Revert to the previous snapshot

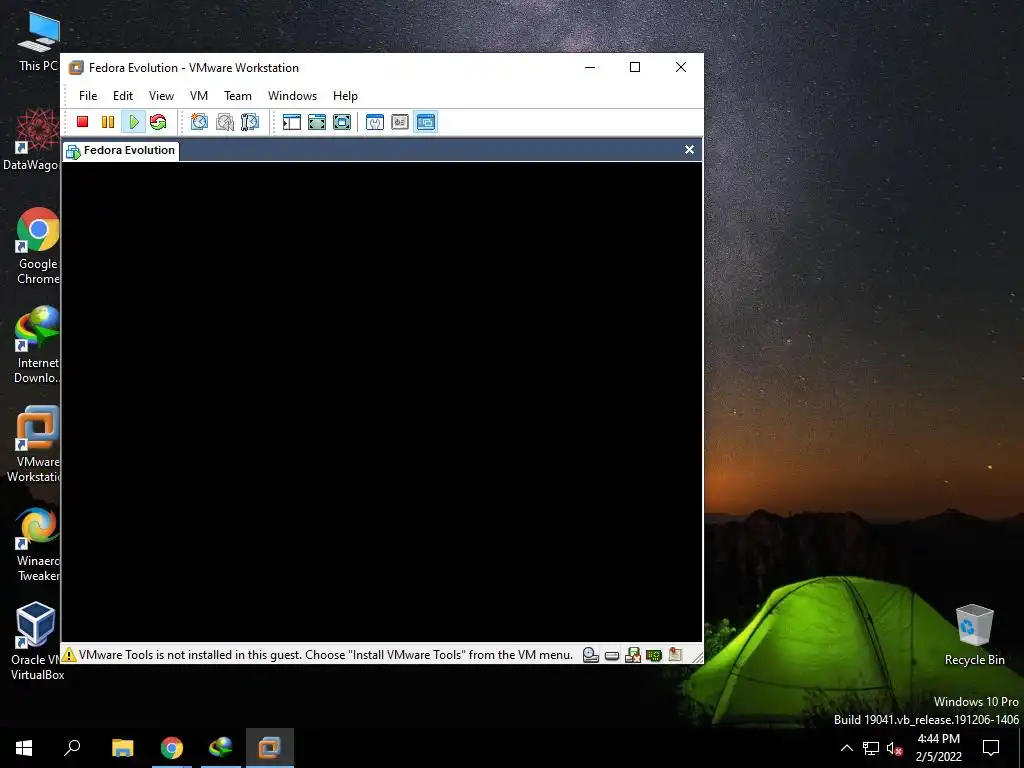(225, 122)
